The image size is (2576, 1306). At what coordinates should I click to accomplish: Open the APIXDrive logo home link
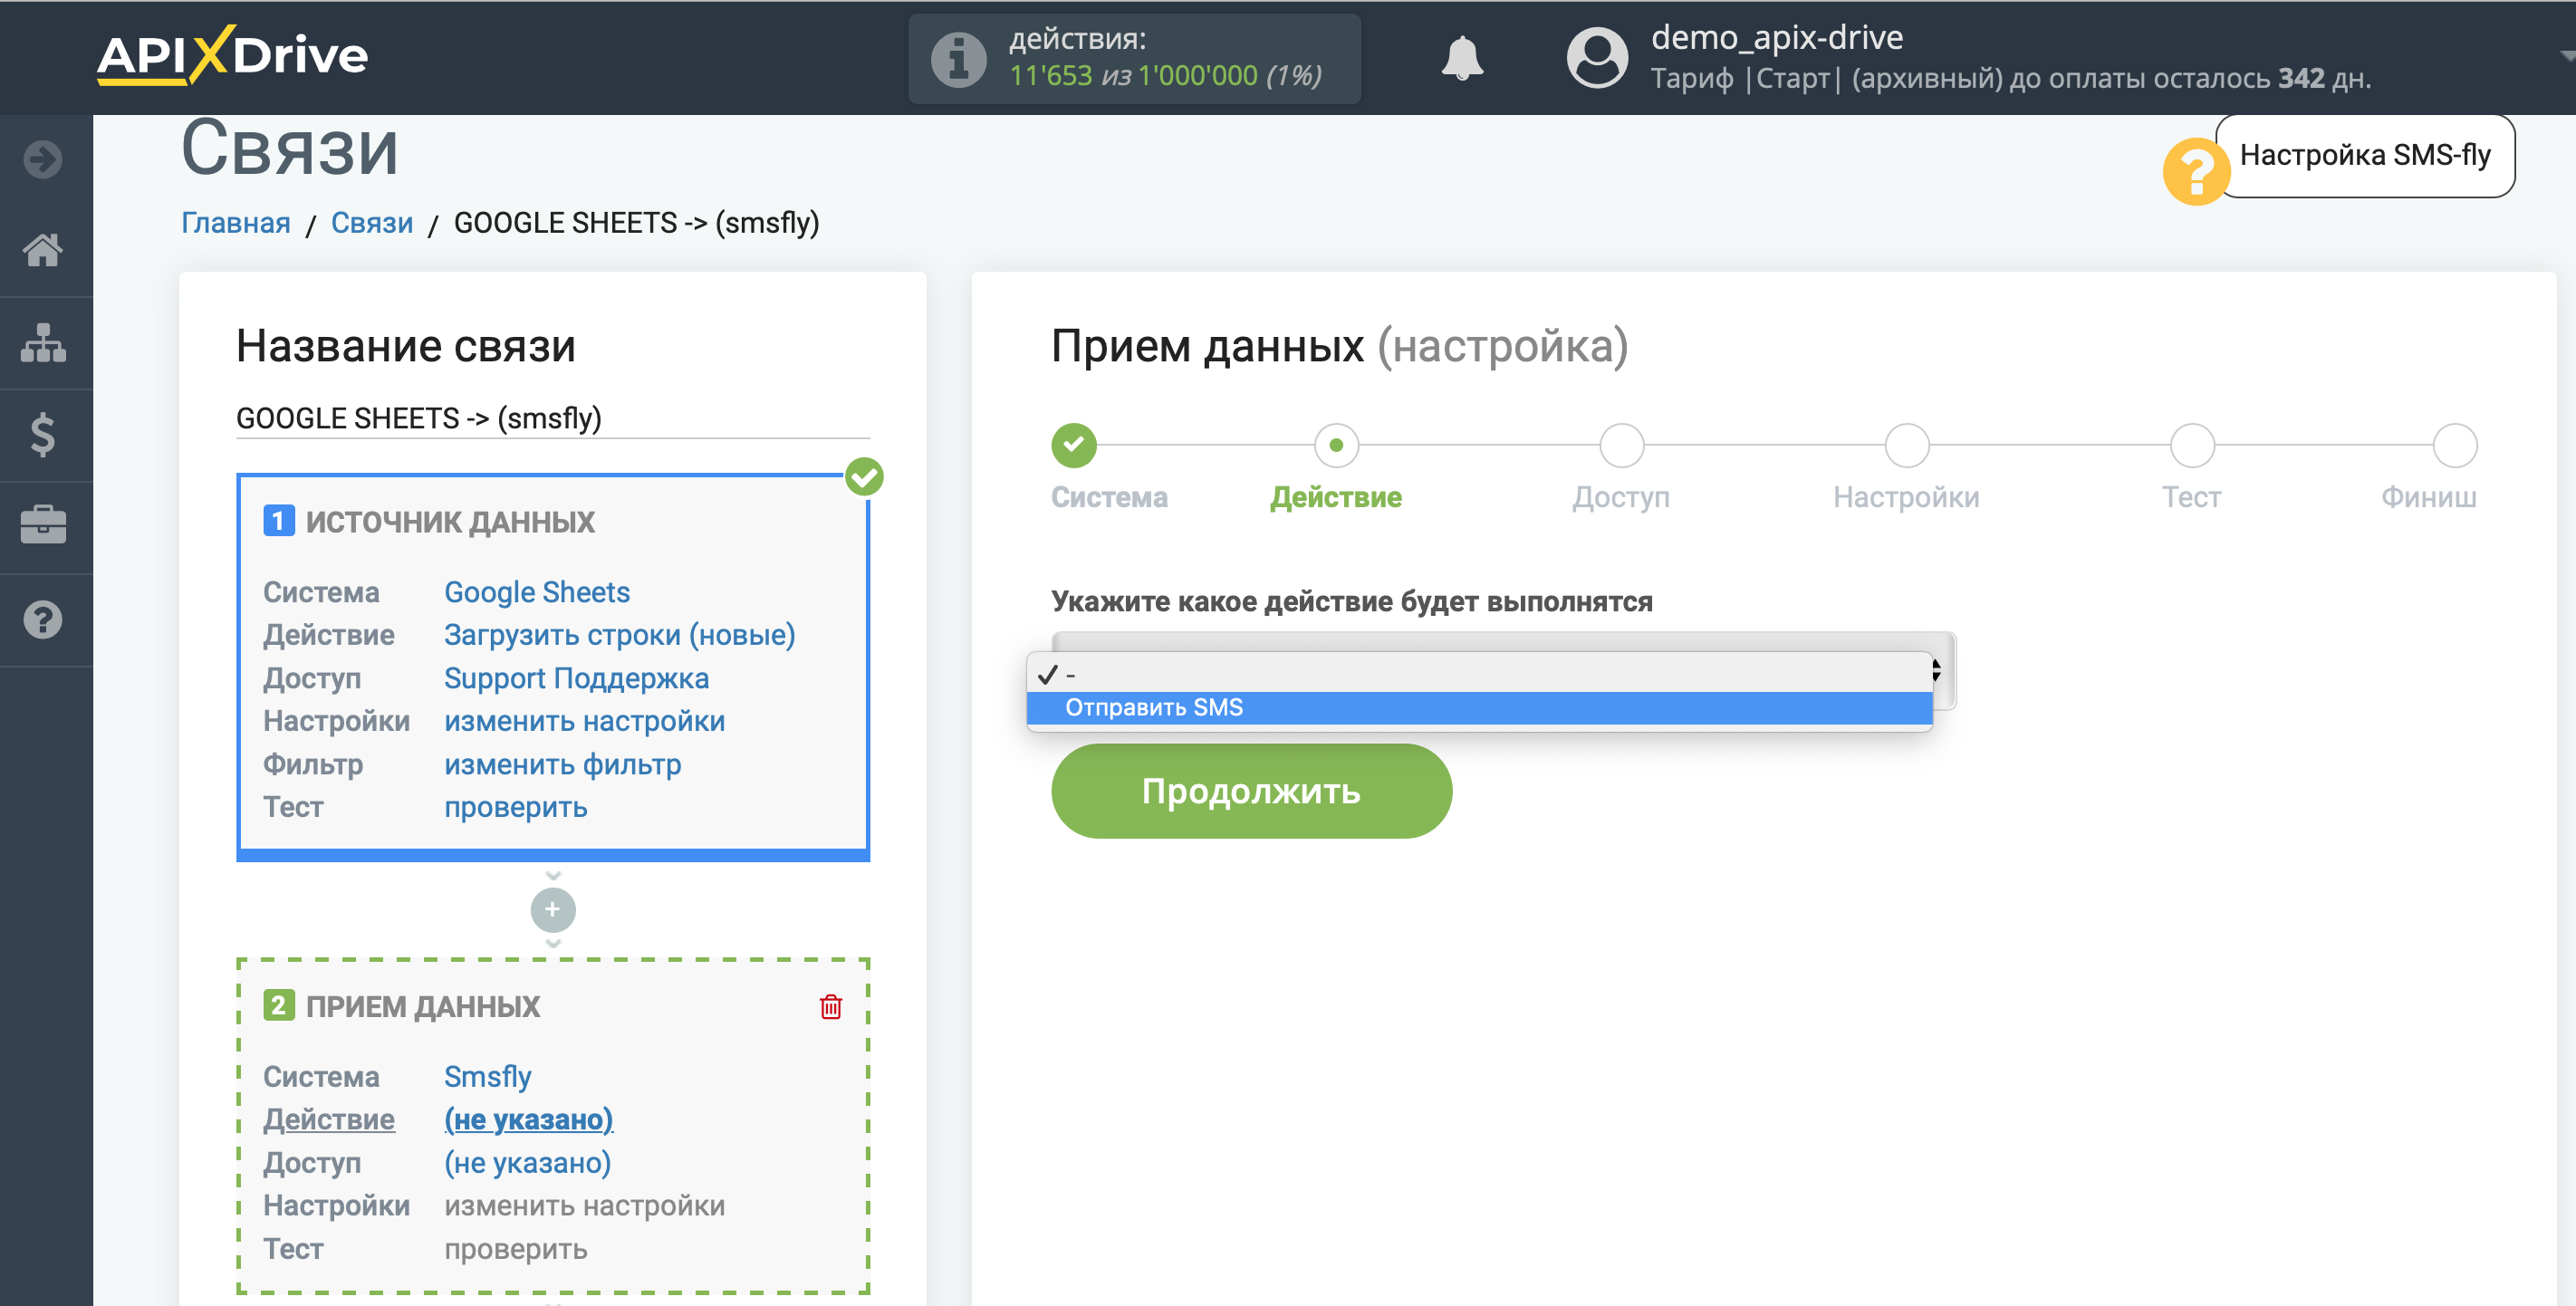coord(232,55)
